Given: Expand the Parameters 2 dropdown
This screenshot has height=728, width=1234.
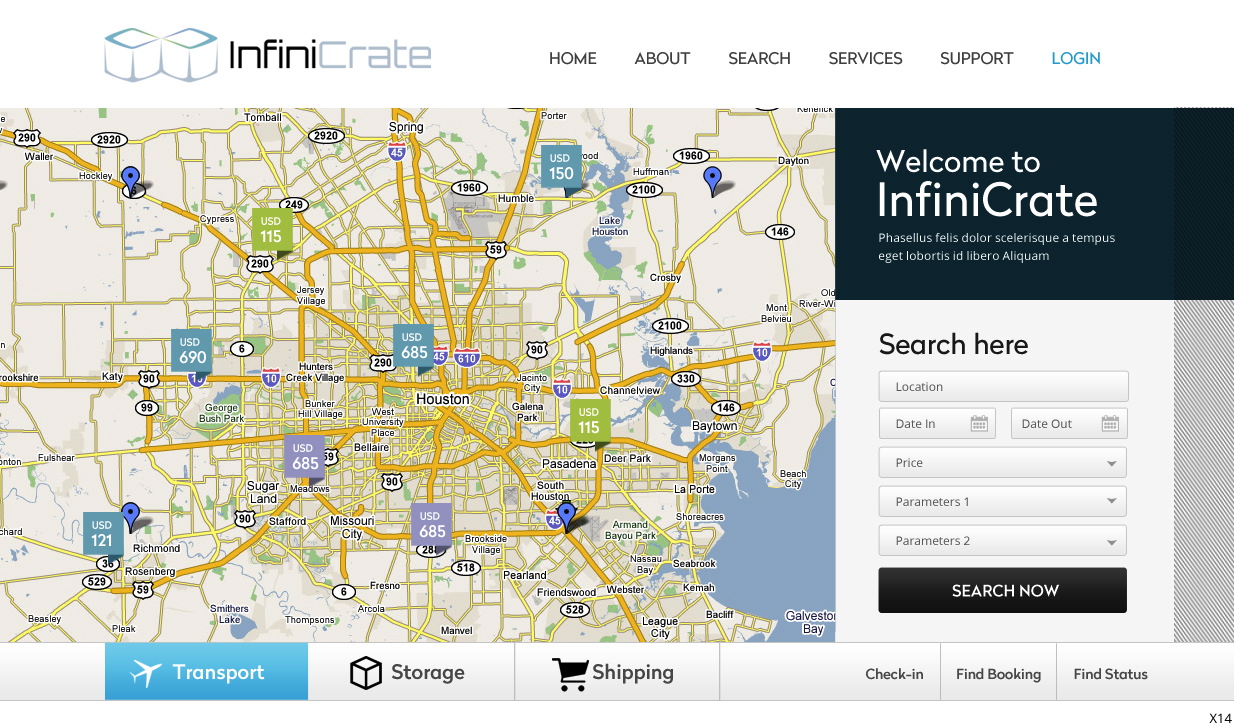Looking at the screenshot, I should 1003,541.
